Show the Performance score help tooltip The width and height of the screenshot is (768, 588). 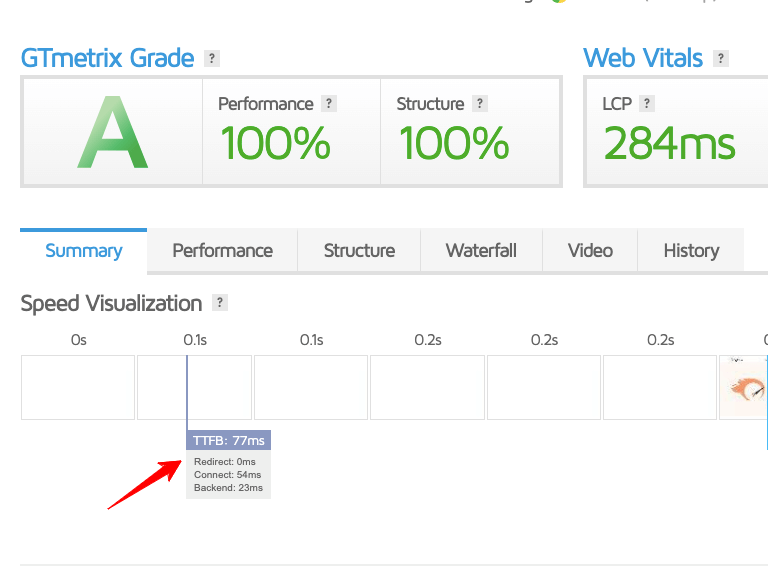[329, 103]
